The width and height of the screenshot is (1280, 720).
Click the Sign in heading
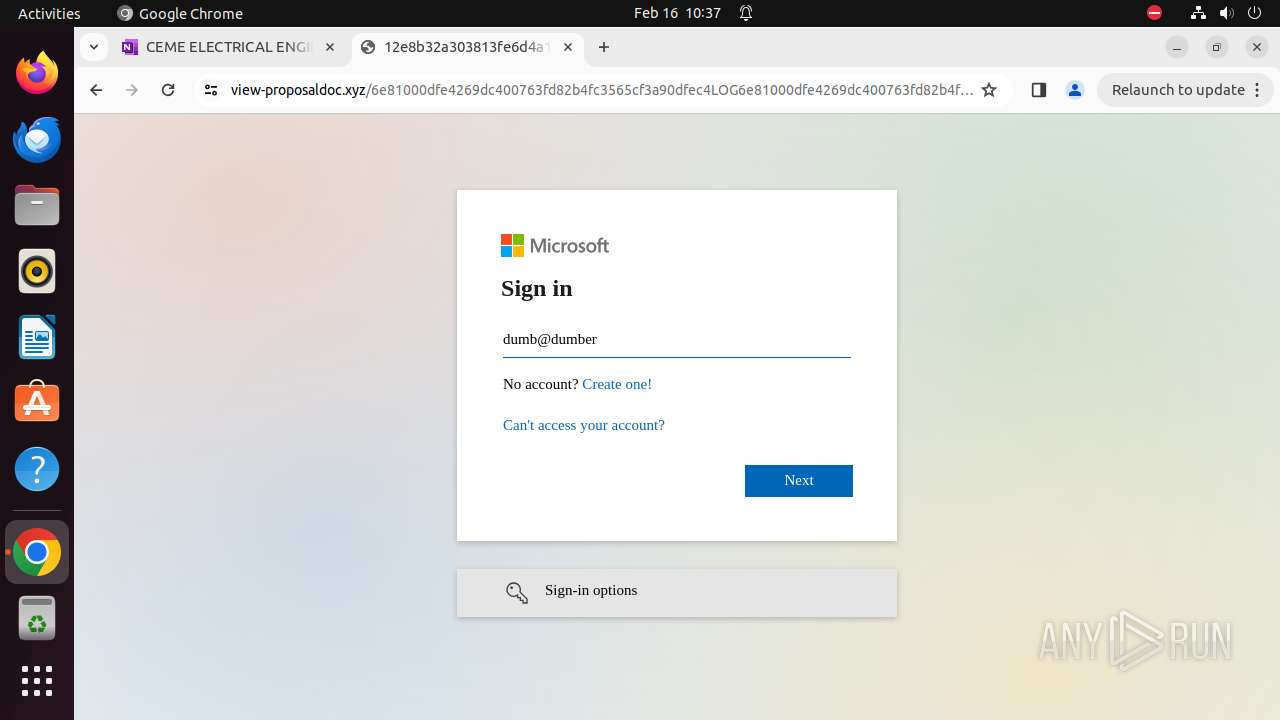pyautogui.click(x=537, y=288)
